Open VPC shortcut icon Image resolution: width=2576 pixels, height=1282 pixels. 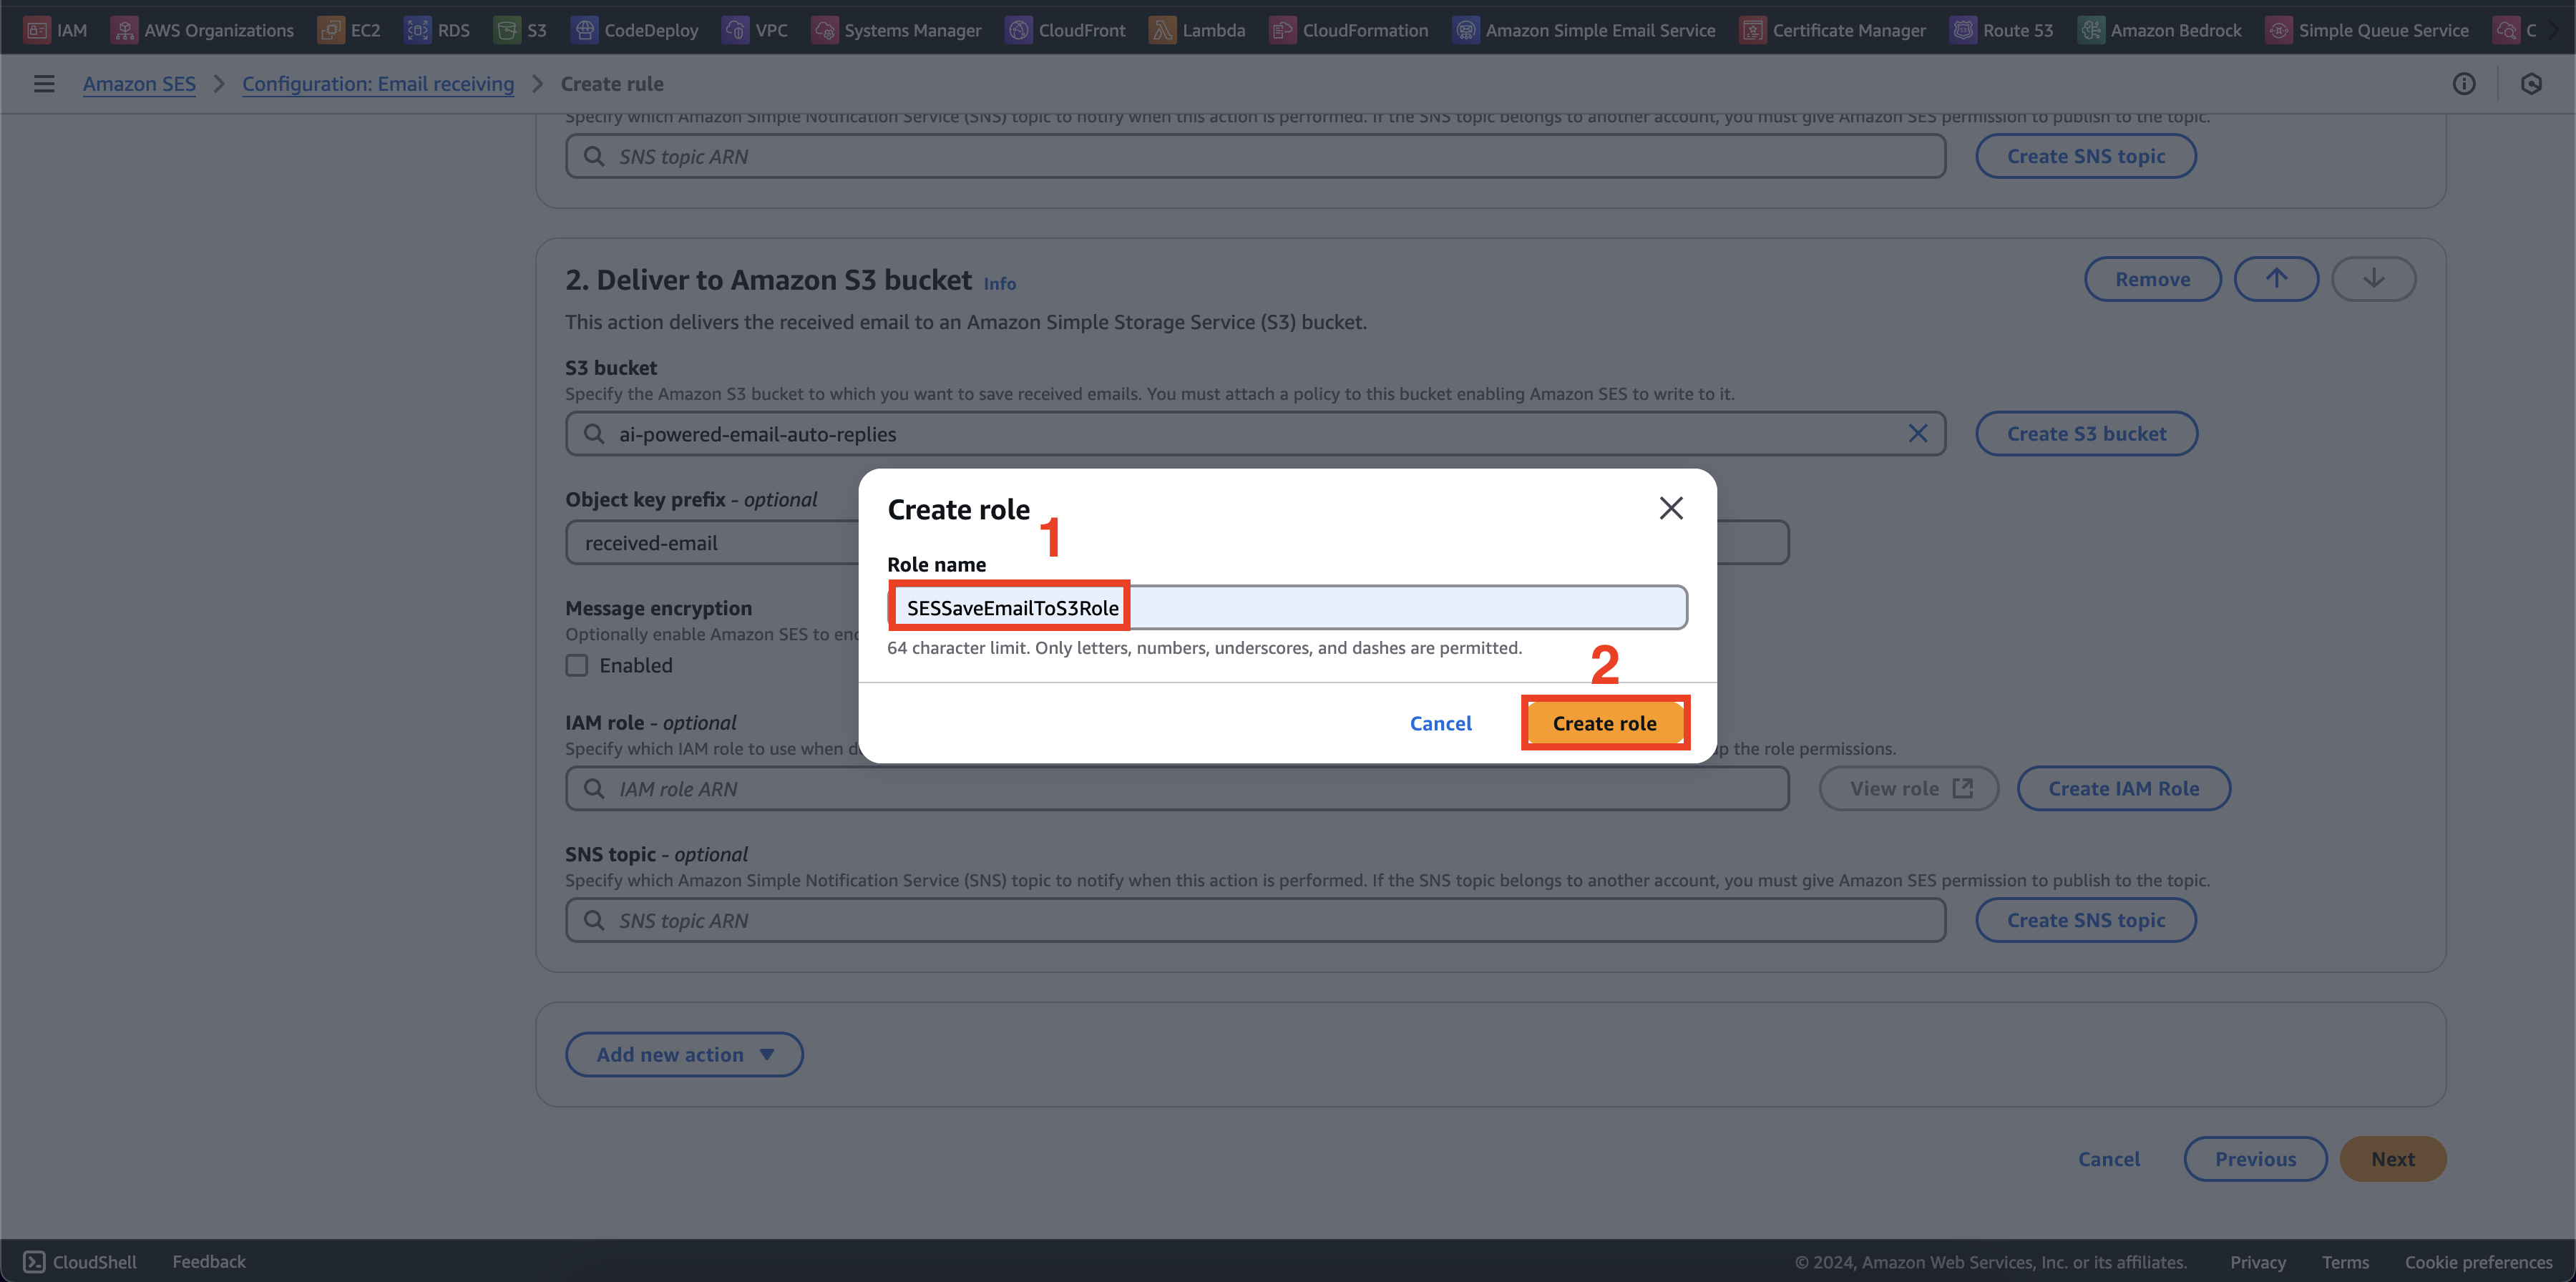736,30
